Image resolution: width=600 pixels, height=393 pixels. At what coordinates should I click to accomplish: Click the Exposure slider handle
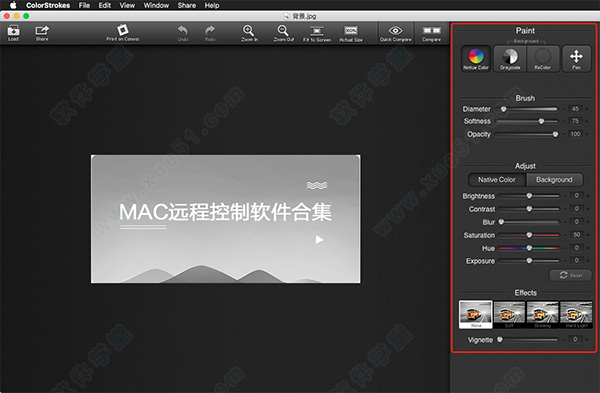529,261
